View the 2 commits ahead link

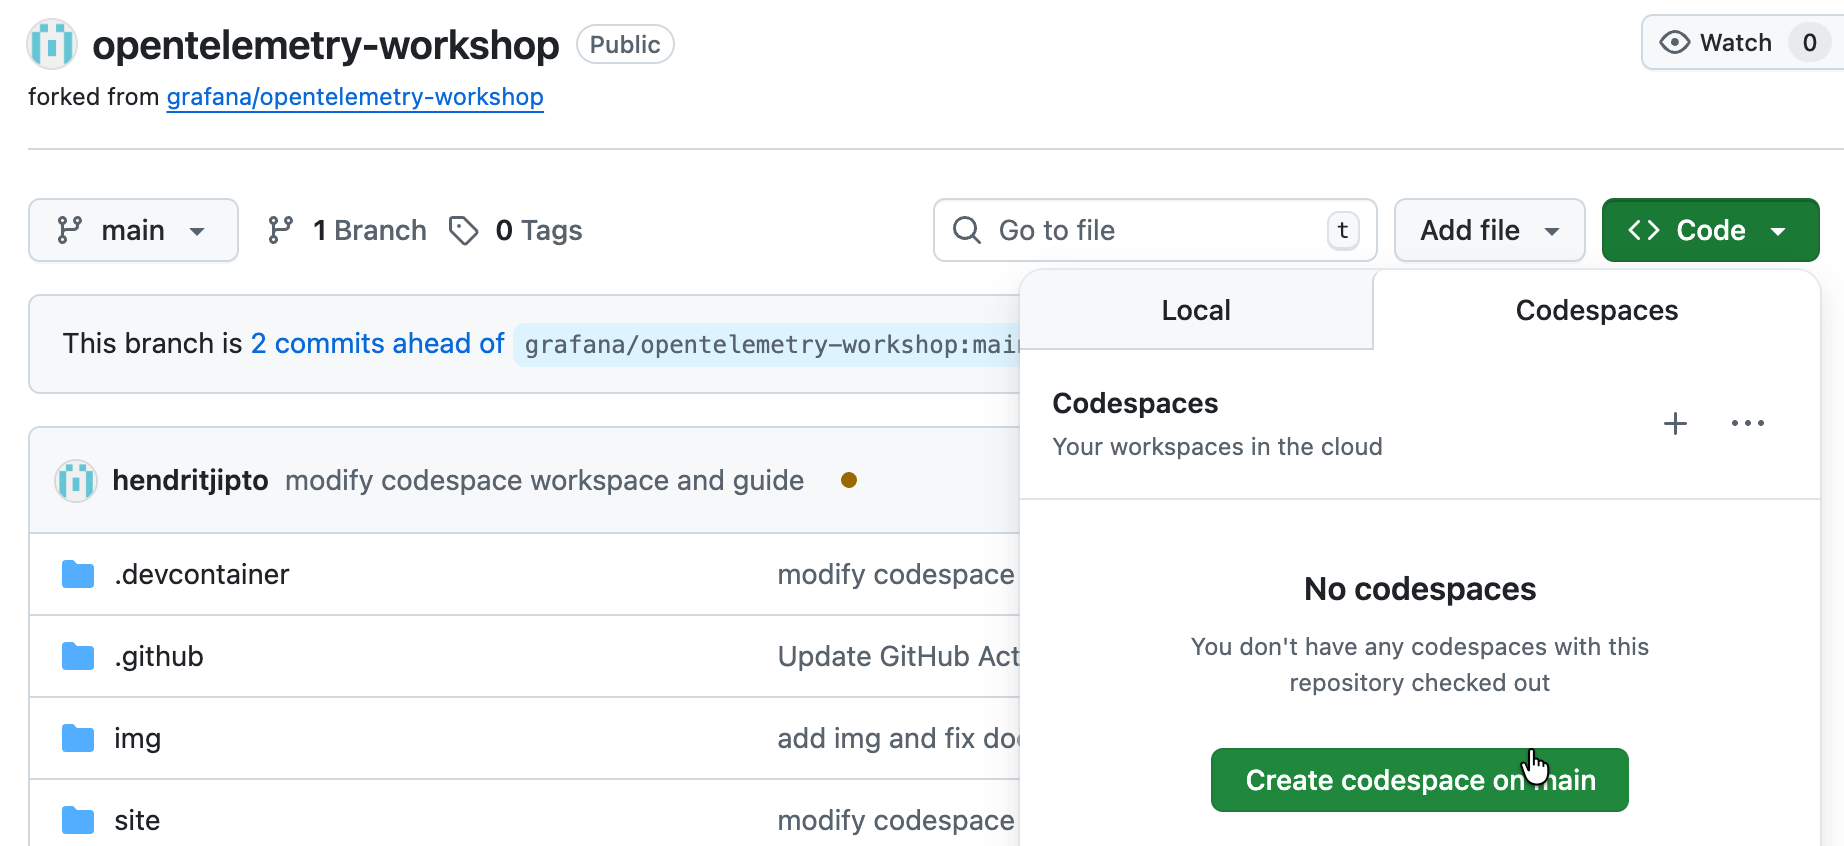[378, 344]
